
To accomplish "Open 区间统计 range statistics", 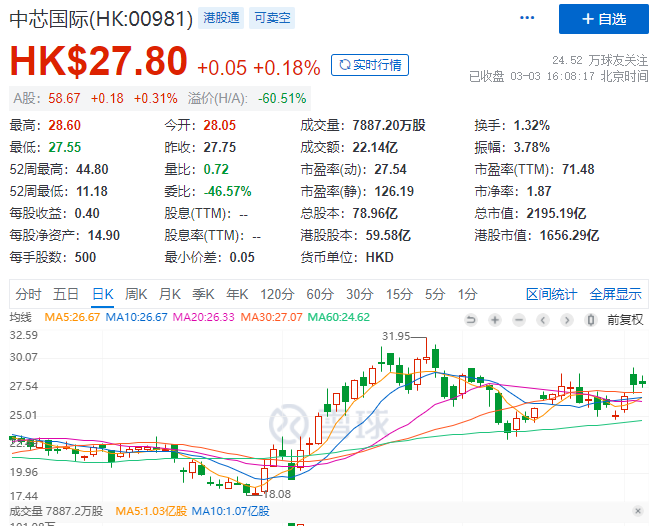I will click(552, 294).
